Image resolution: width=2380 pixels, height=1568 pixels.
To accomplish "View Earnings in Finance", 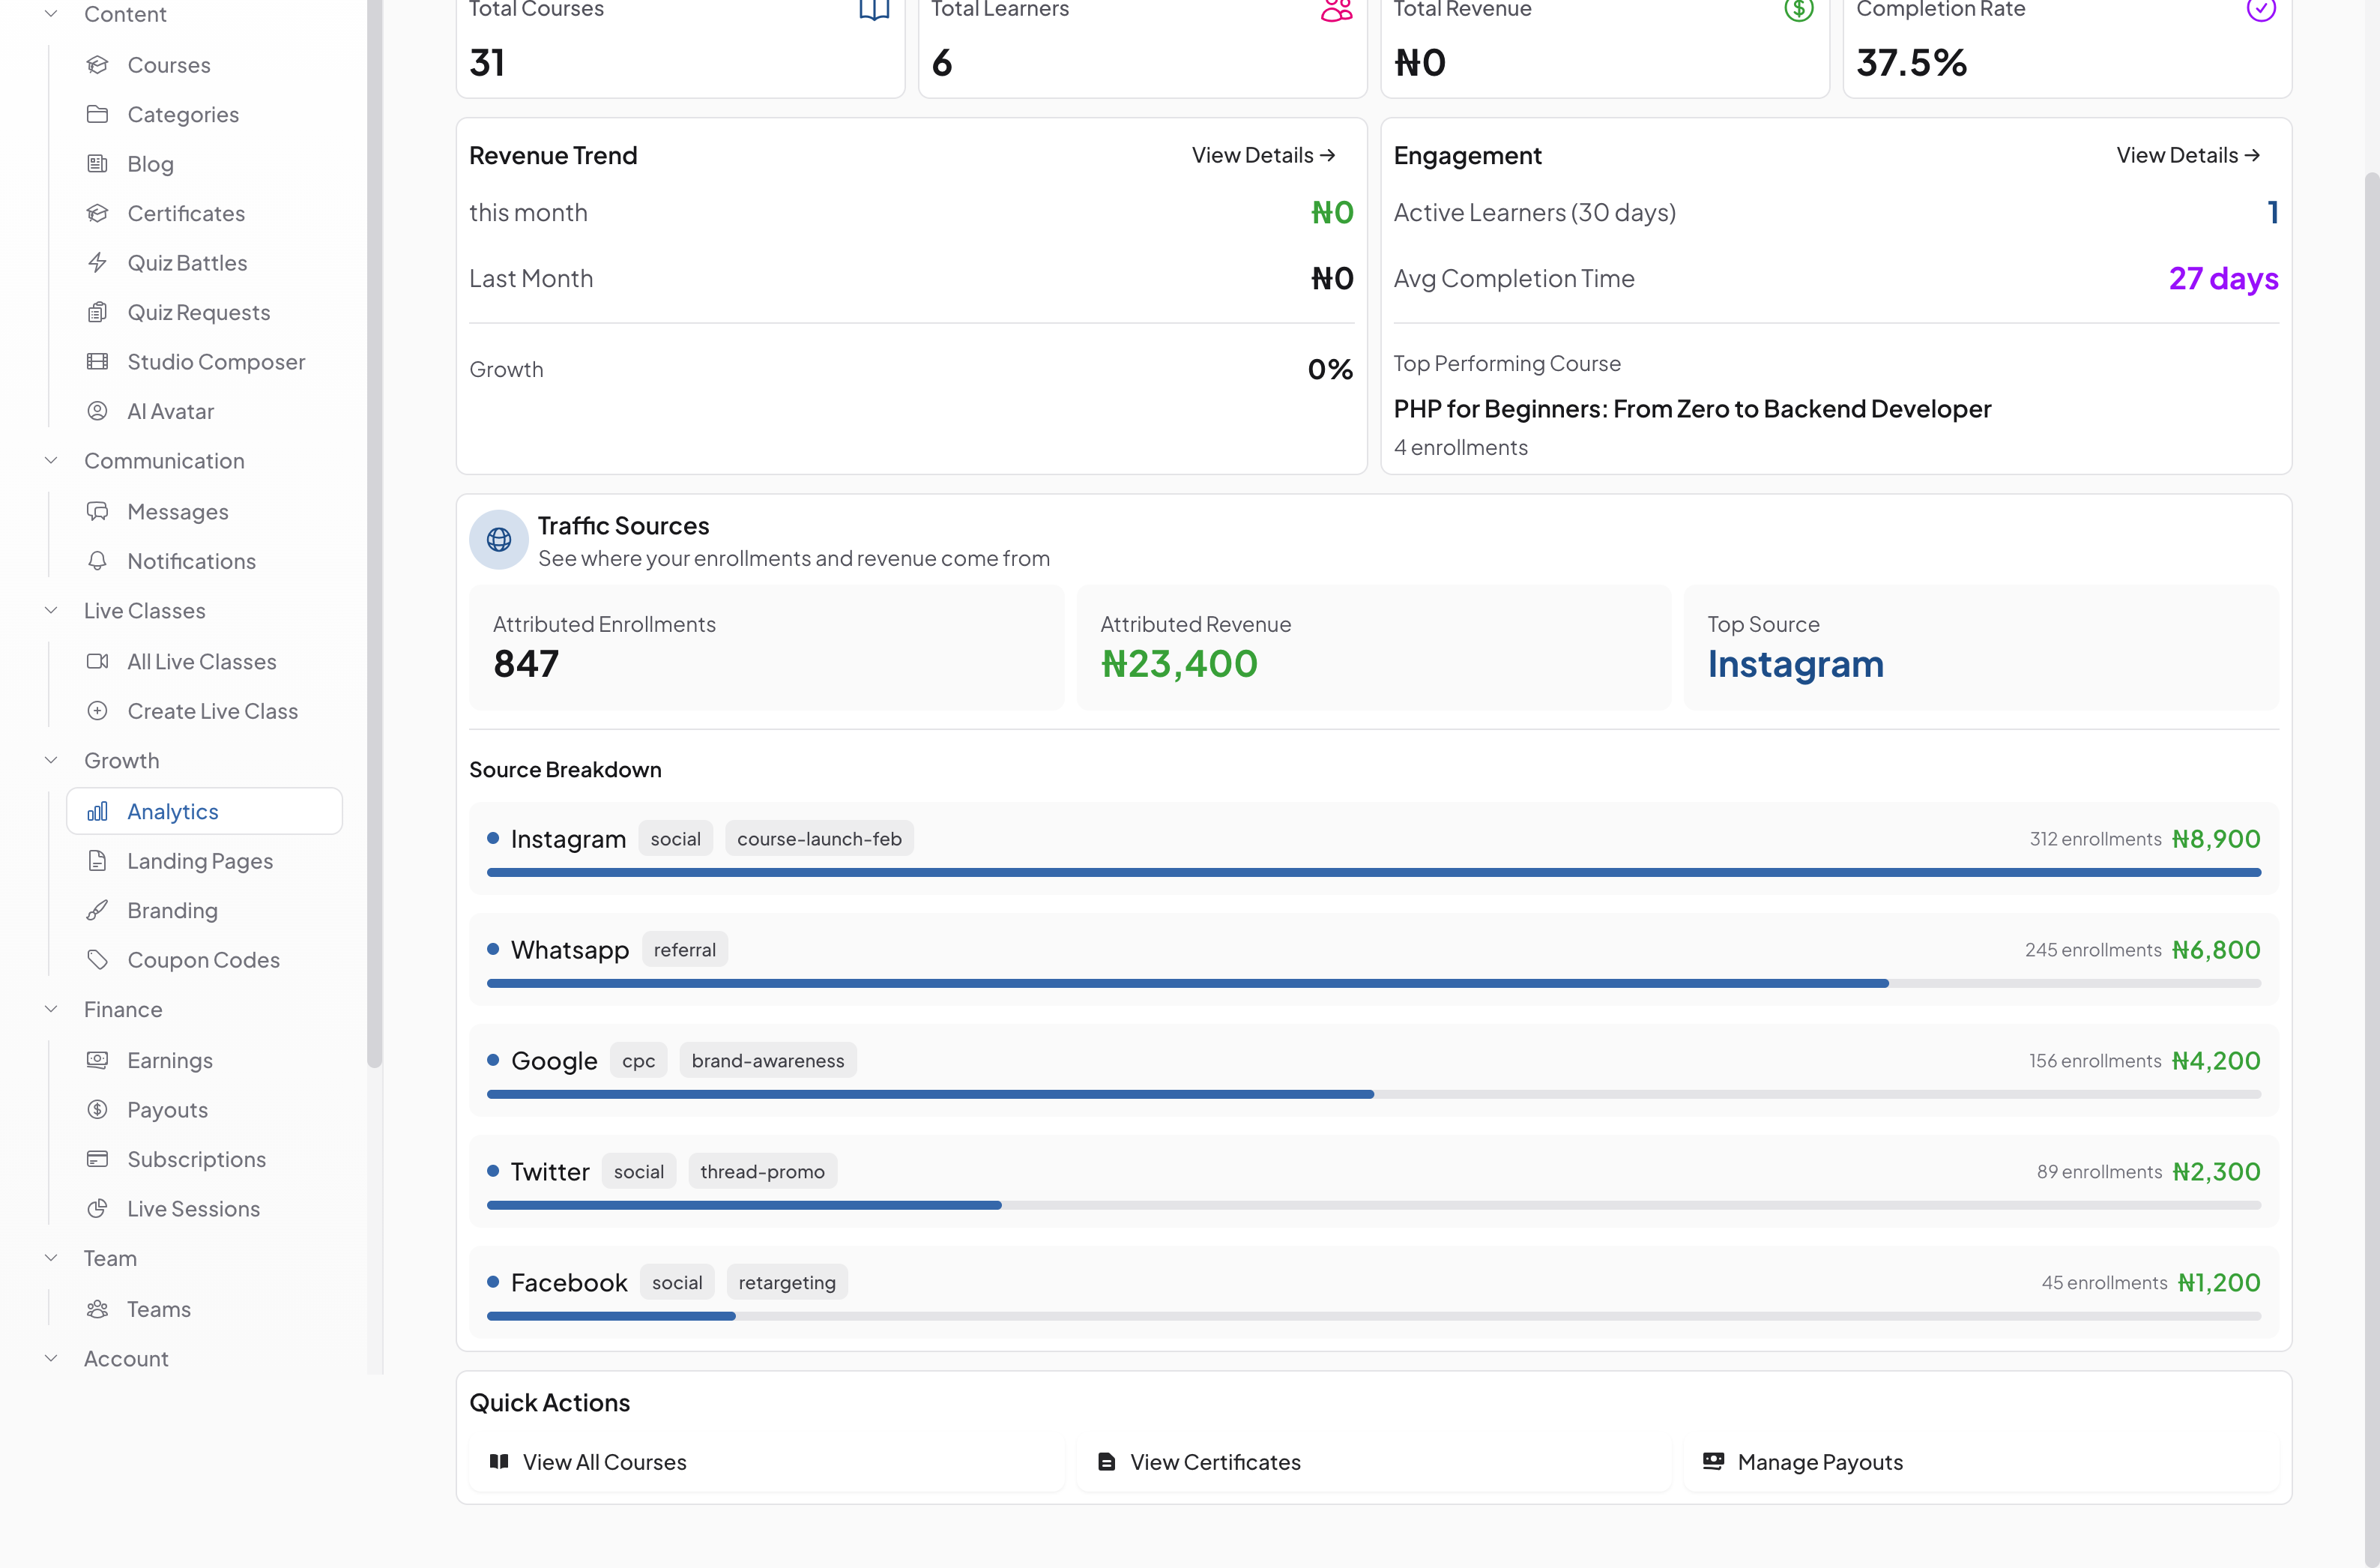I will coord(169,1060).
